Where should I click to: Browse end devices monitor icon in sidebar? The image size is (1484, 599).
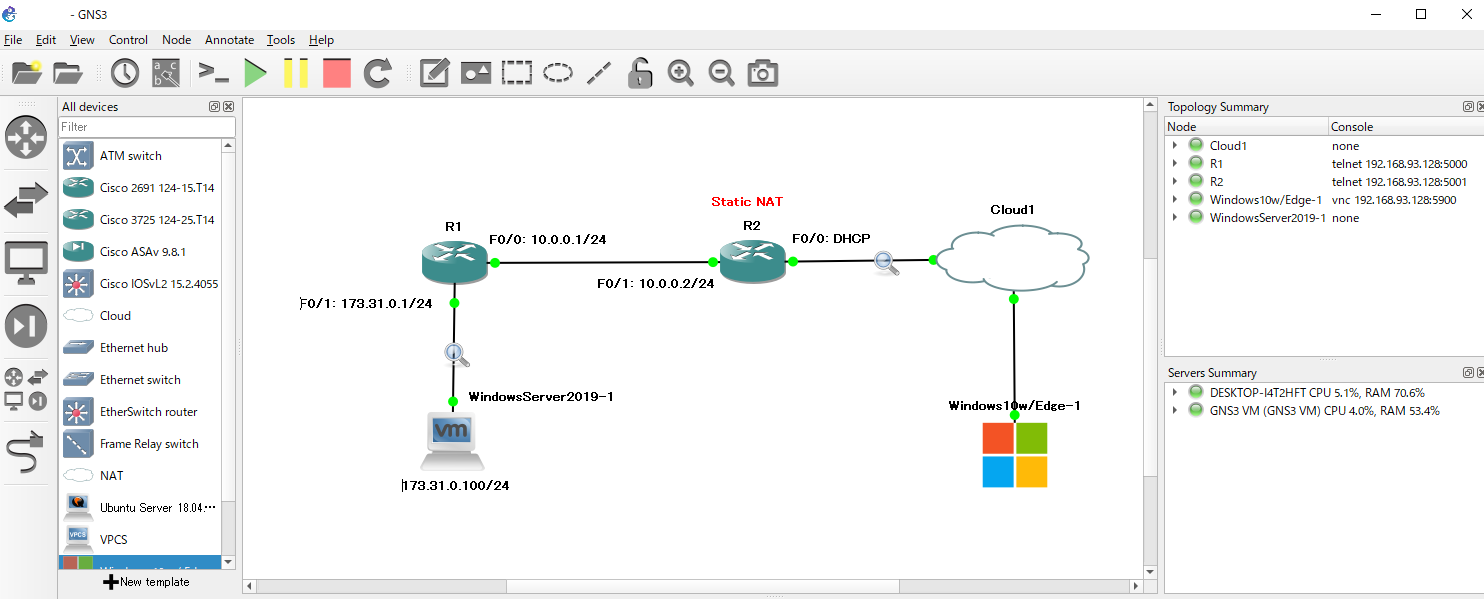point(26,263)
